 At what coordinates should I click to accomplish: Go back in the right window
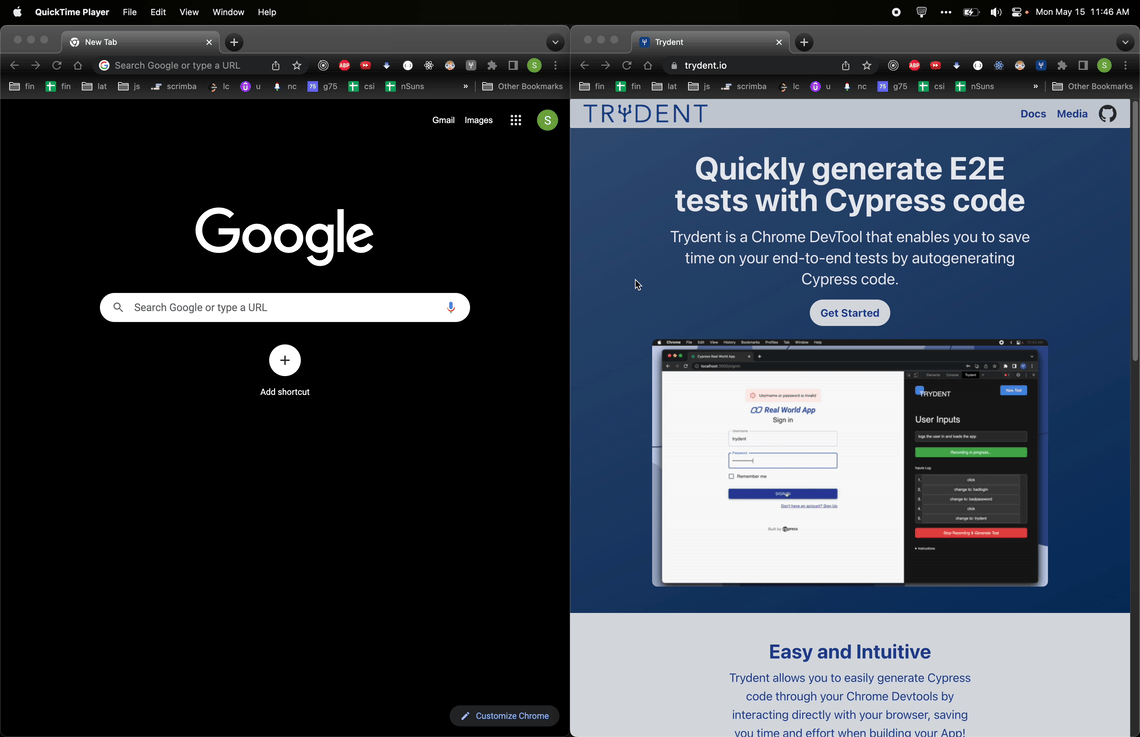click(x=585, y=65)
